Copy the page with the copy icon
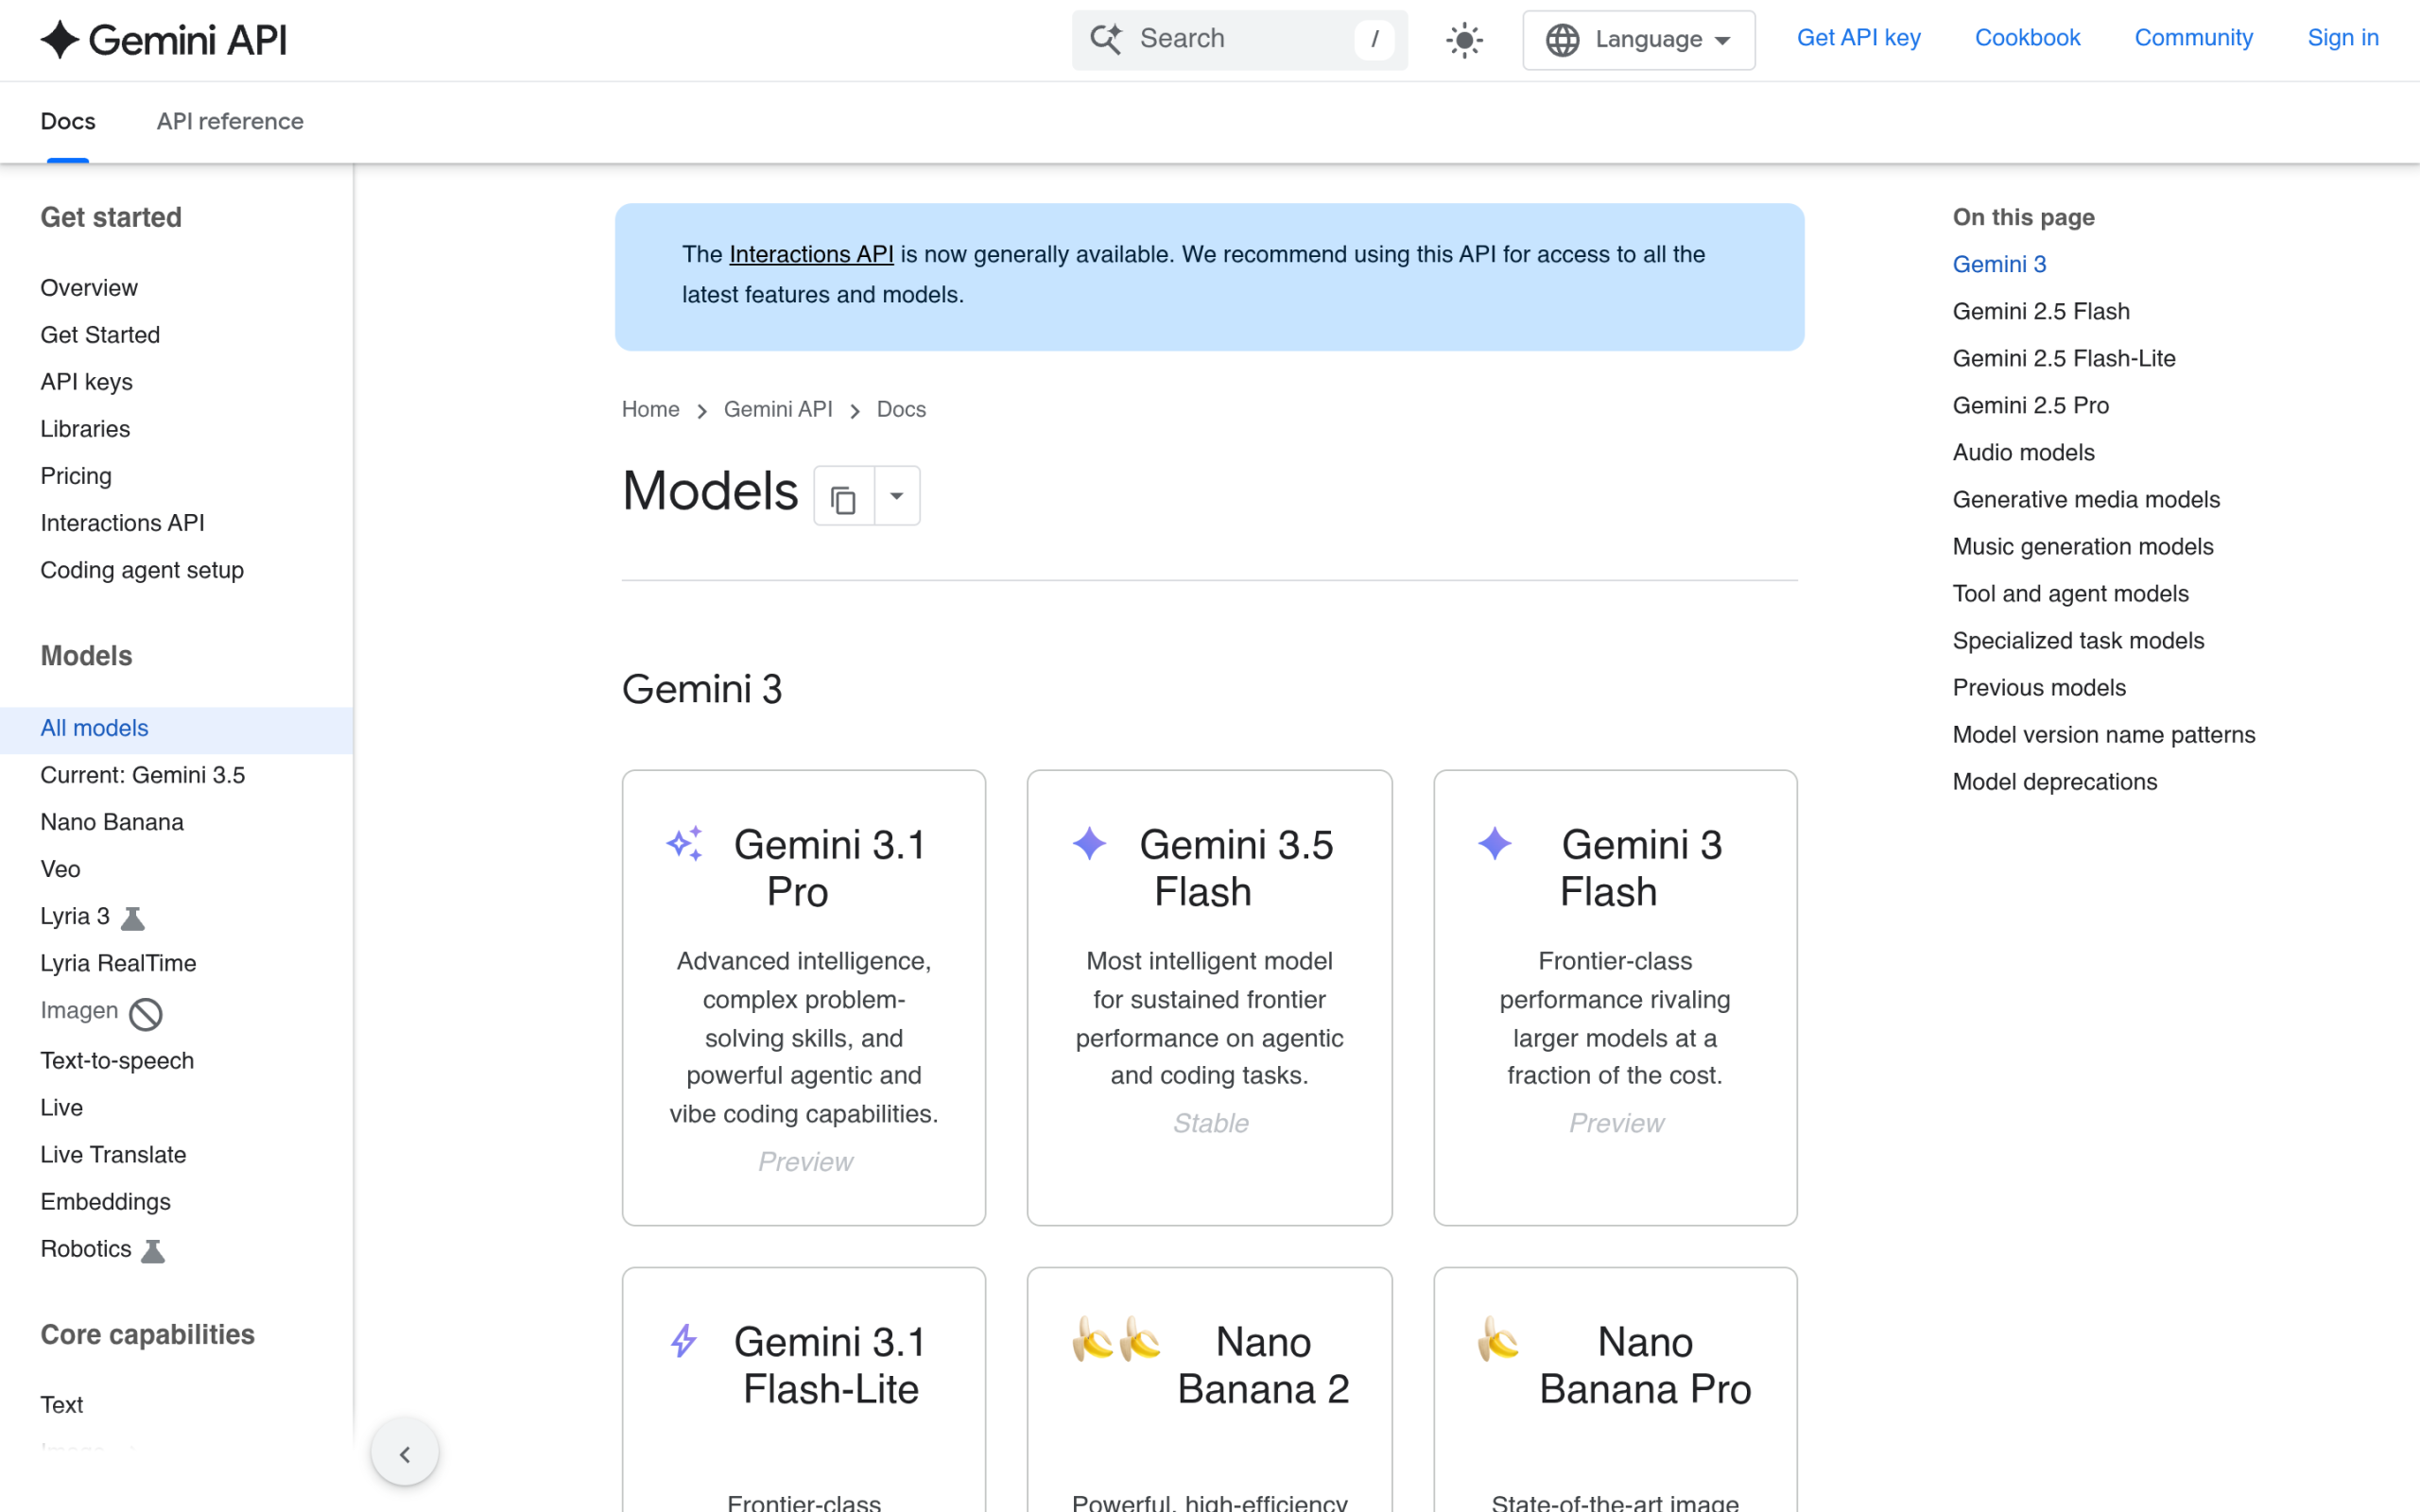The height and width of the screenshot is (1512, 2420). click(x=843, y=496)
